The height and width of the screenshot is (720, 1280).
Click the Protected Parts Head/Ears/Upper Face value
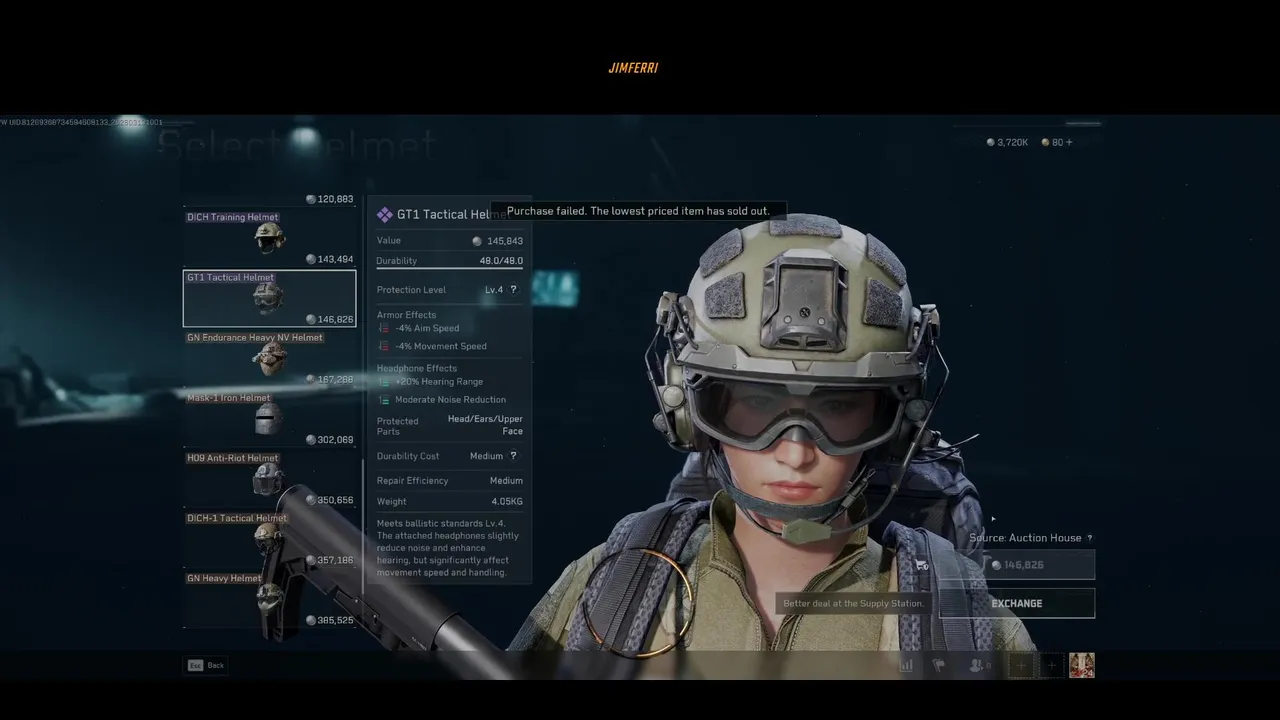point(485,425)
